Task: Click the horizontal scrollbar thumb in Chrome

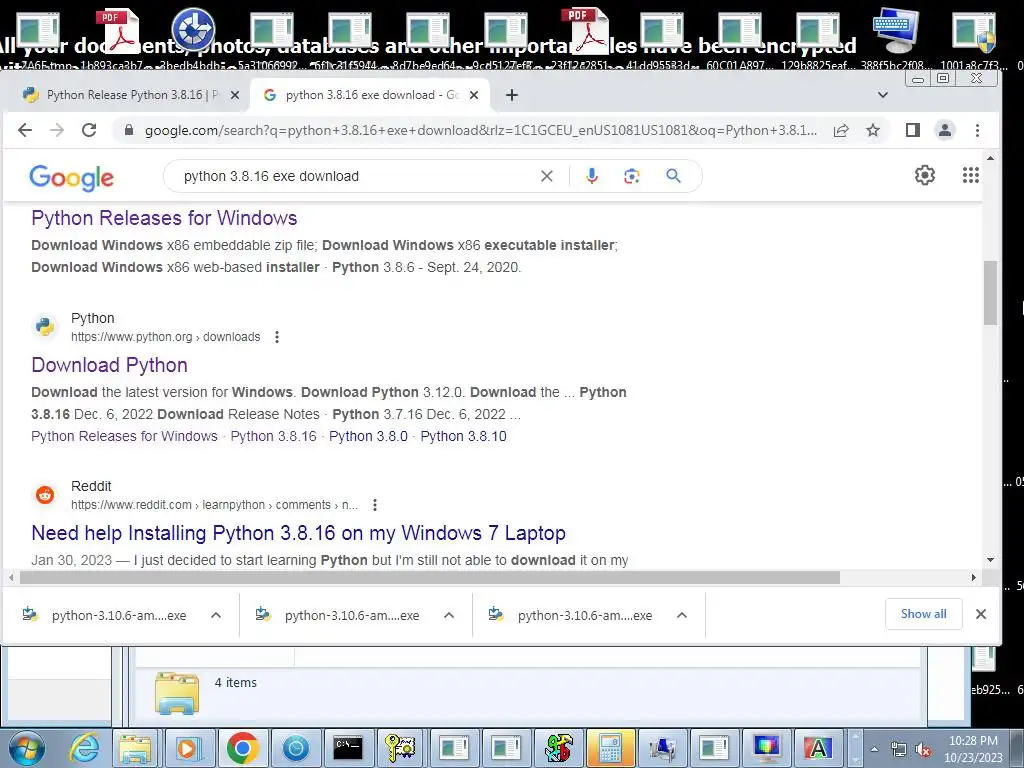Action: tap(430, 578)
